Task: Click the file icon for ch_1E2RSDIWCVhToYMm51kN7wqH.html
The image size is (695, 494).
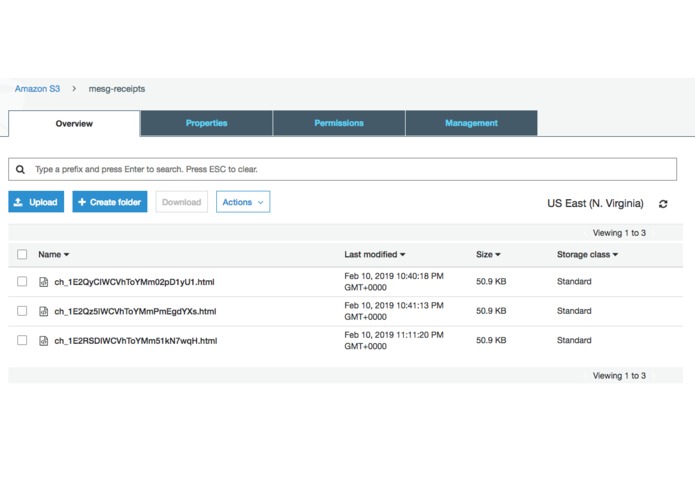Action: point(43,341)
